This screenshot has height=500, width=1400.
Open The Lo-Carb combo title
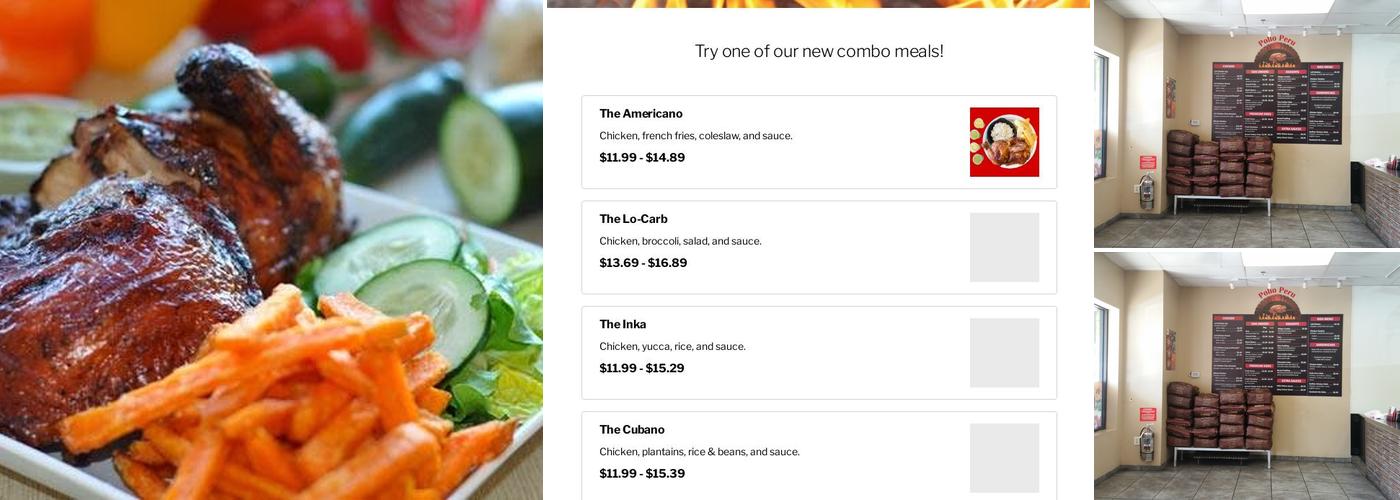(633, 219)
